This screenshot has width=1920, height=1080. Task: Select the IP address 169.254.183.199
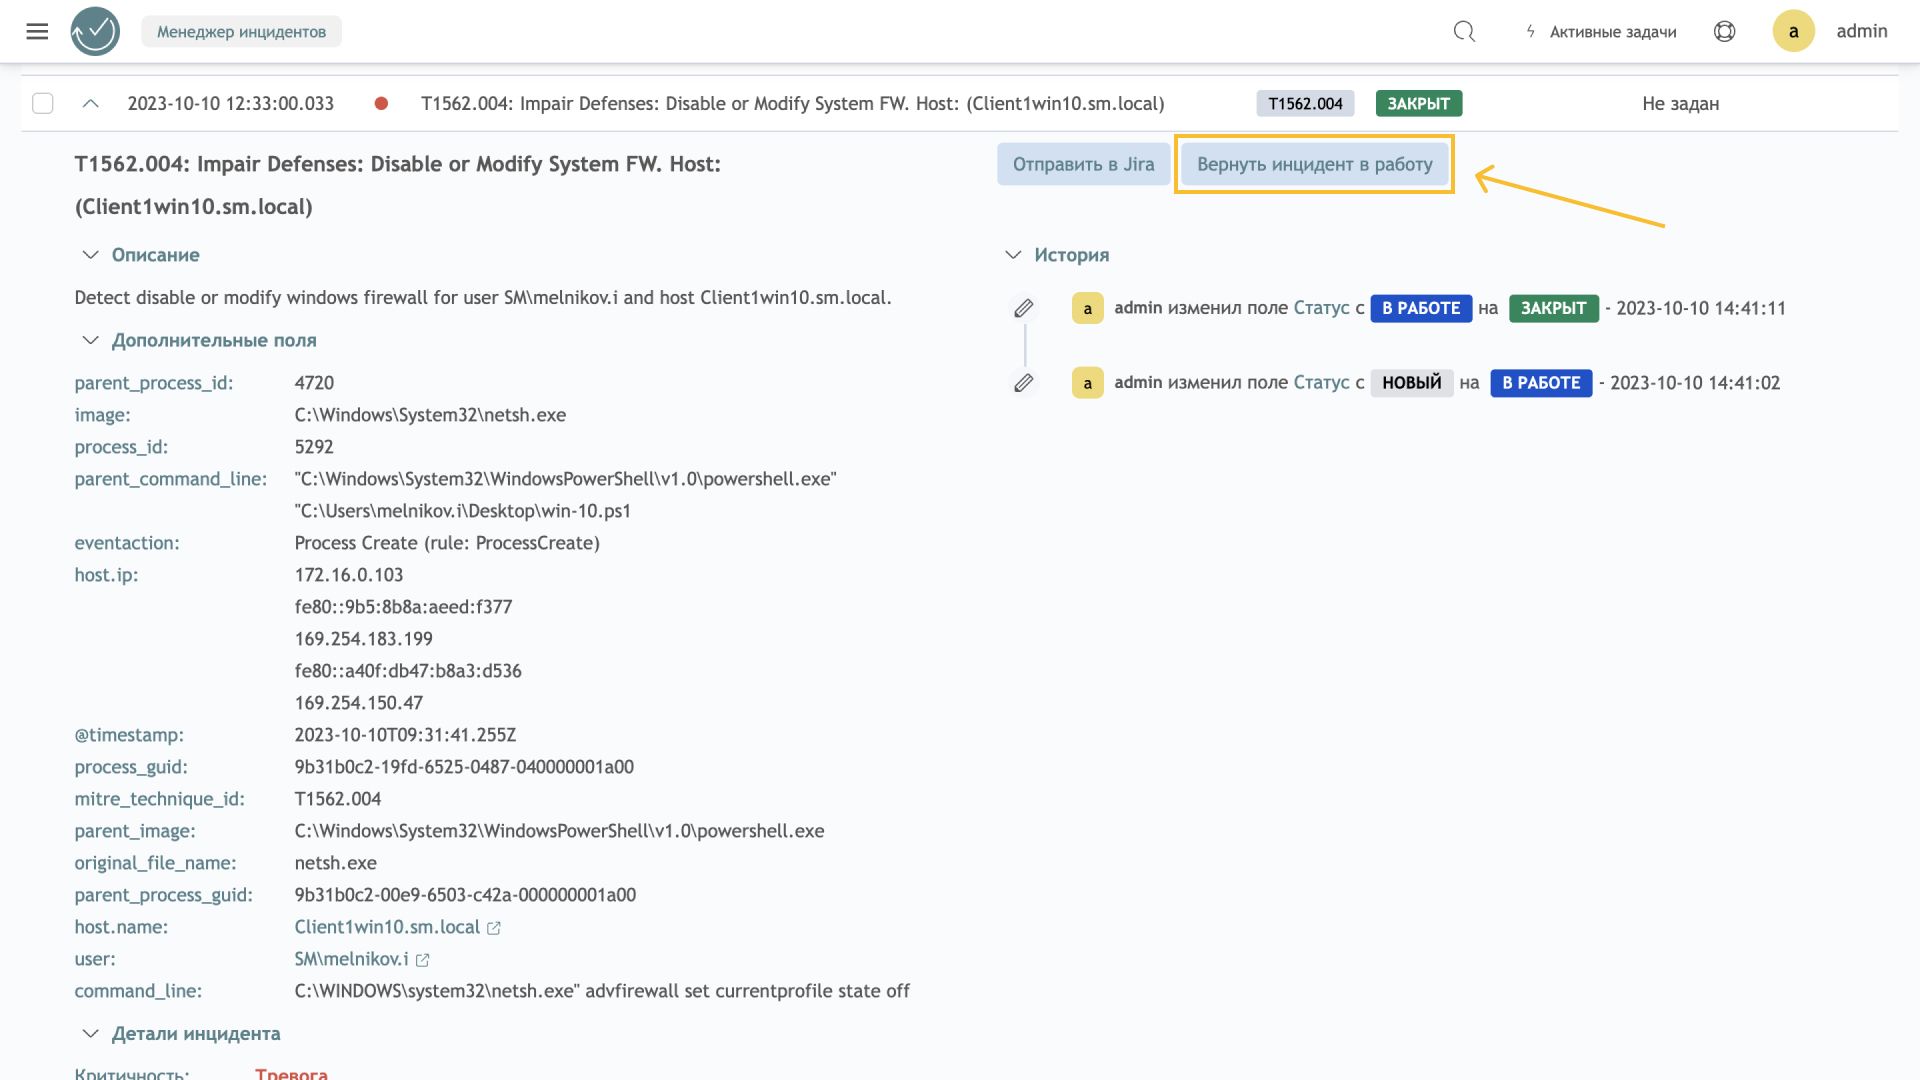tap(363, 639)
